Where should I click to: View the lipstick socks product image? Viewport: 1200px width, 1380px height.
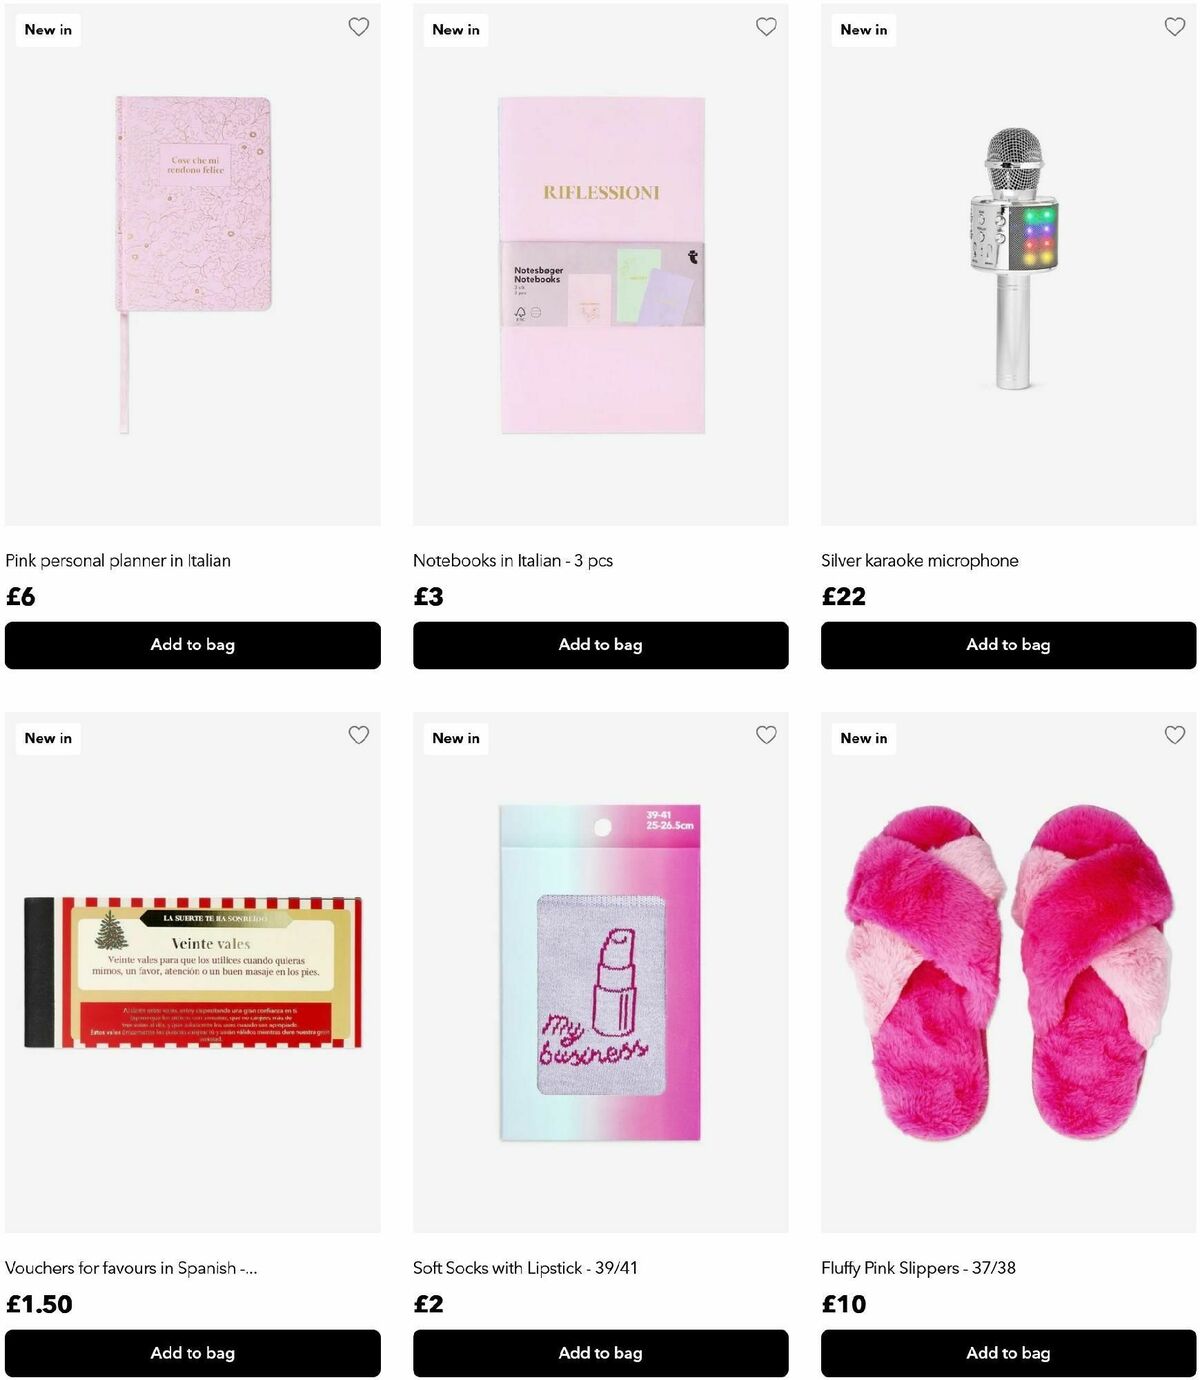point(601,972)
